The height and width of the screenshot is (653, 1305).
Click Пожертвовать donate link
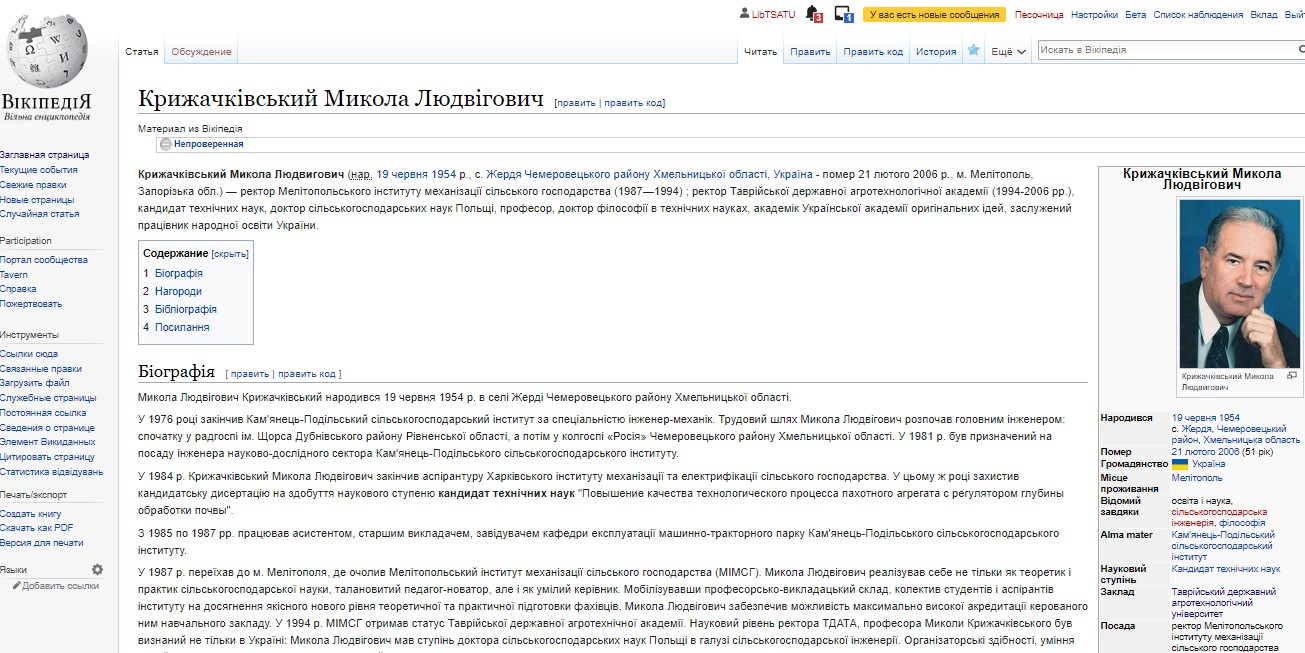[x=31, y=304]
